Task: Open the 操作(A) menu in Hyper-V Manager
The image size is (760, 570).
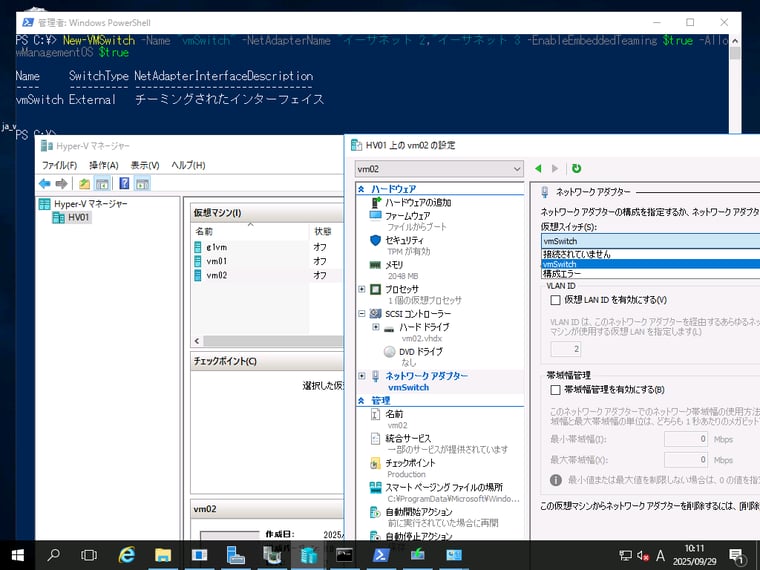Action: click(x=104, y=165)
